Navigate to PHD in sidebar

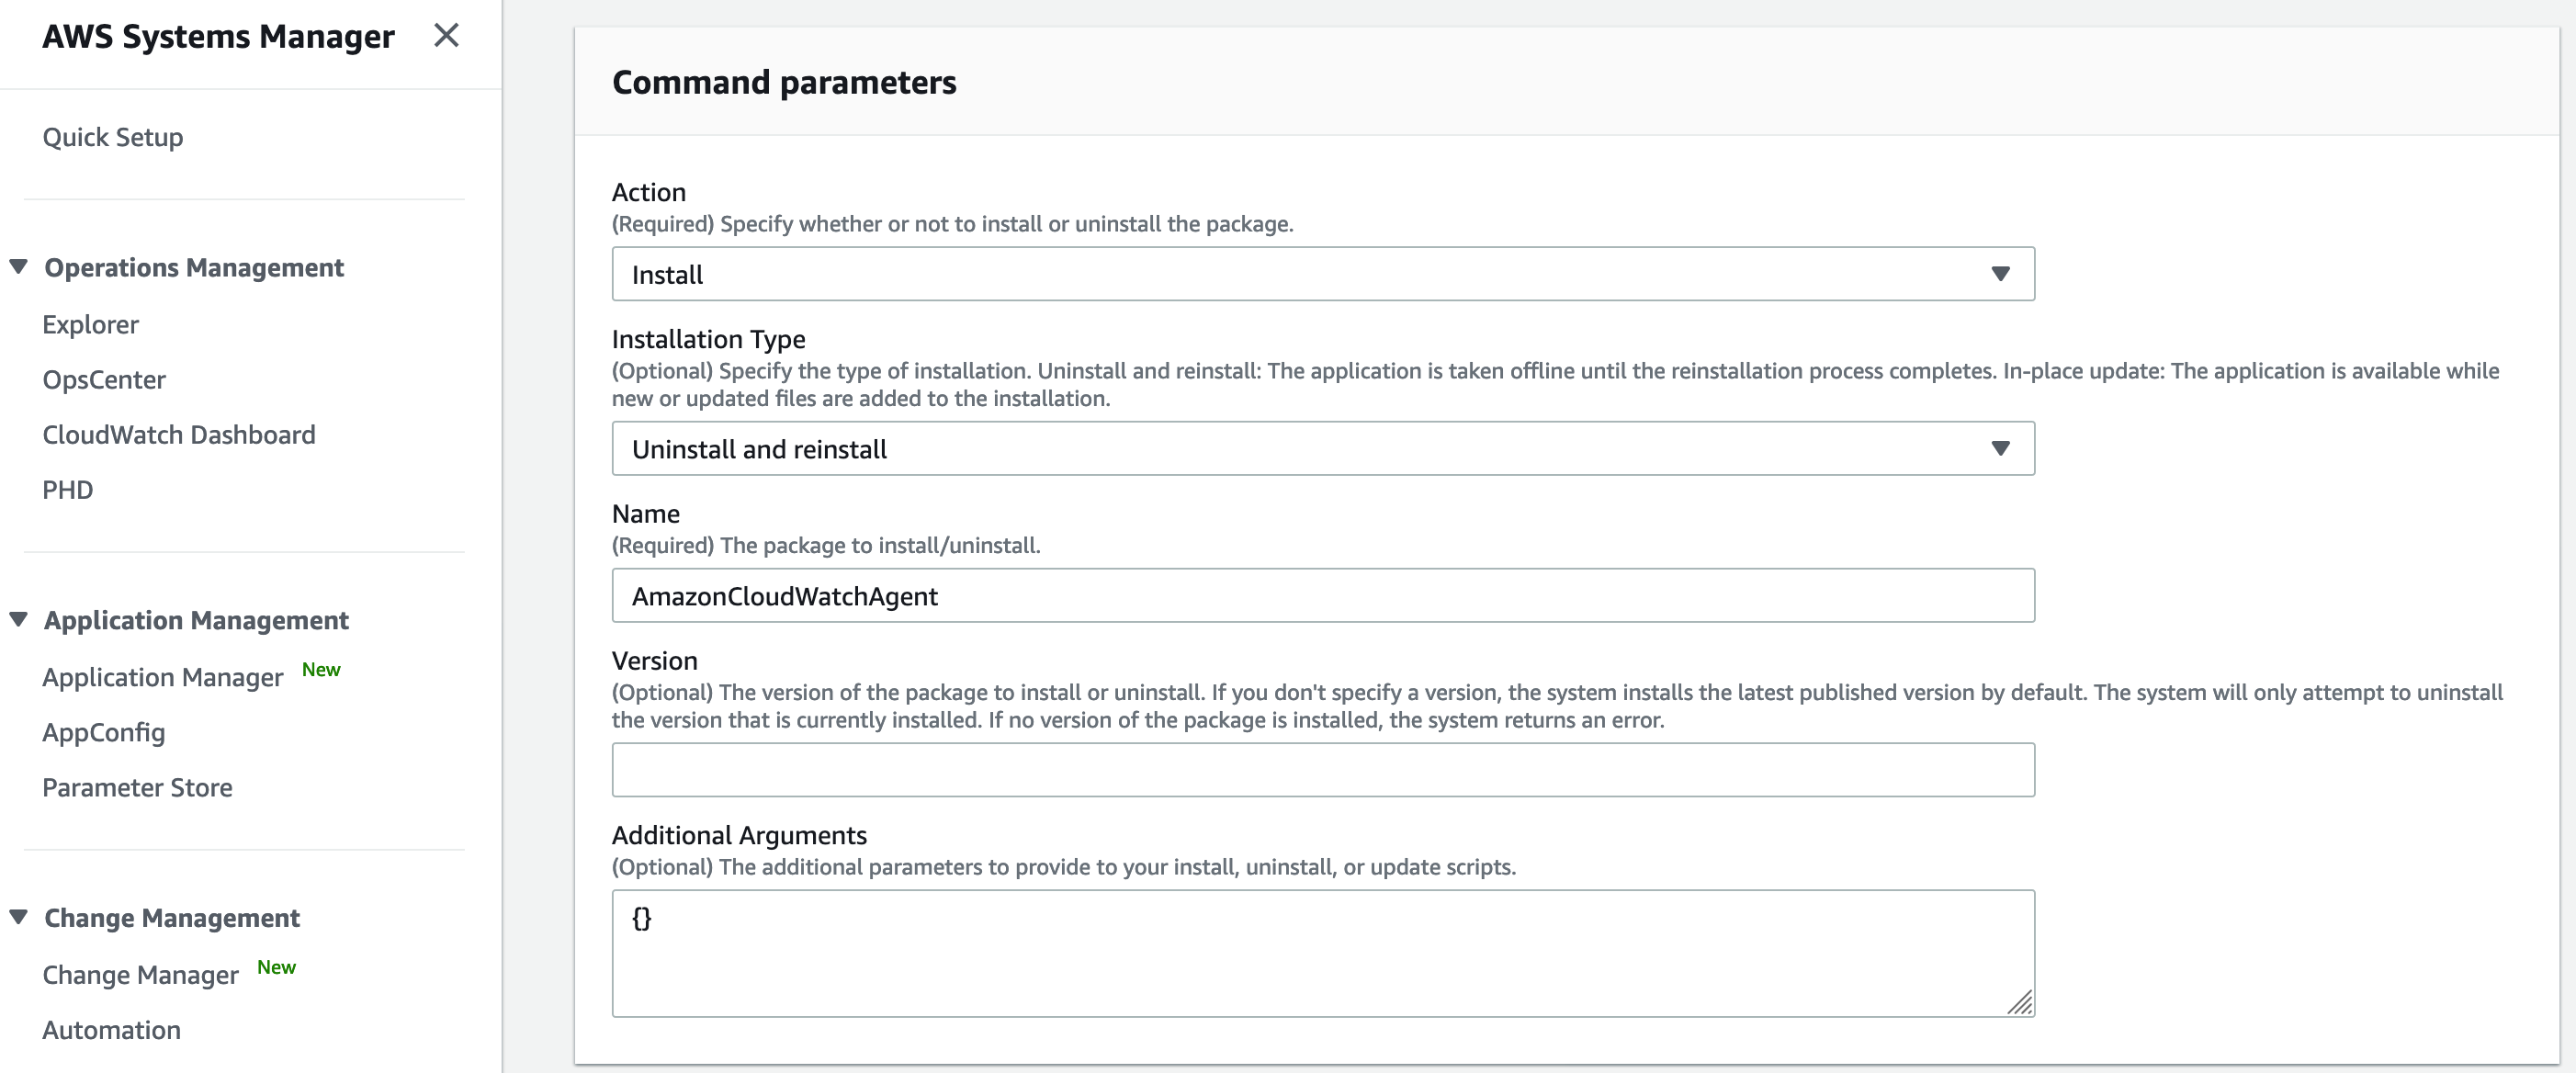click(x=68, y=490)
